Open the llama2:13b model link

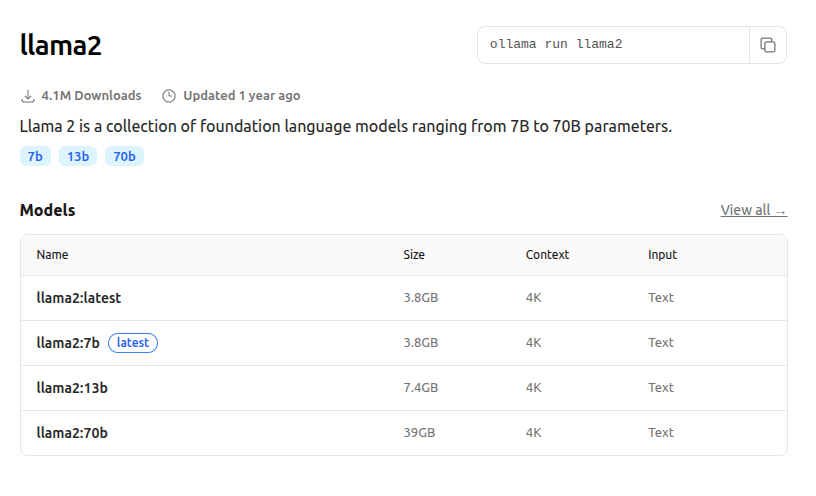[x=72, y=387]
